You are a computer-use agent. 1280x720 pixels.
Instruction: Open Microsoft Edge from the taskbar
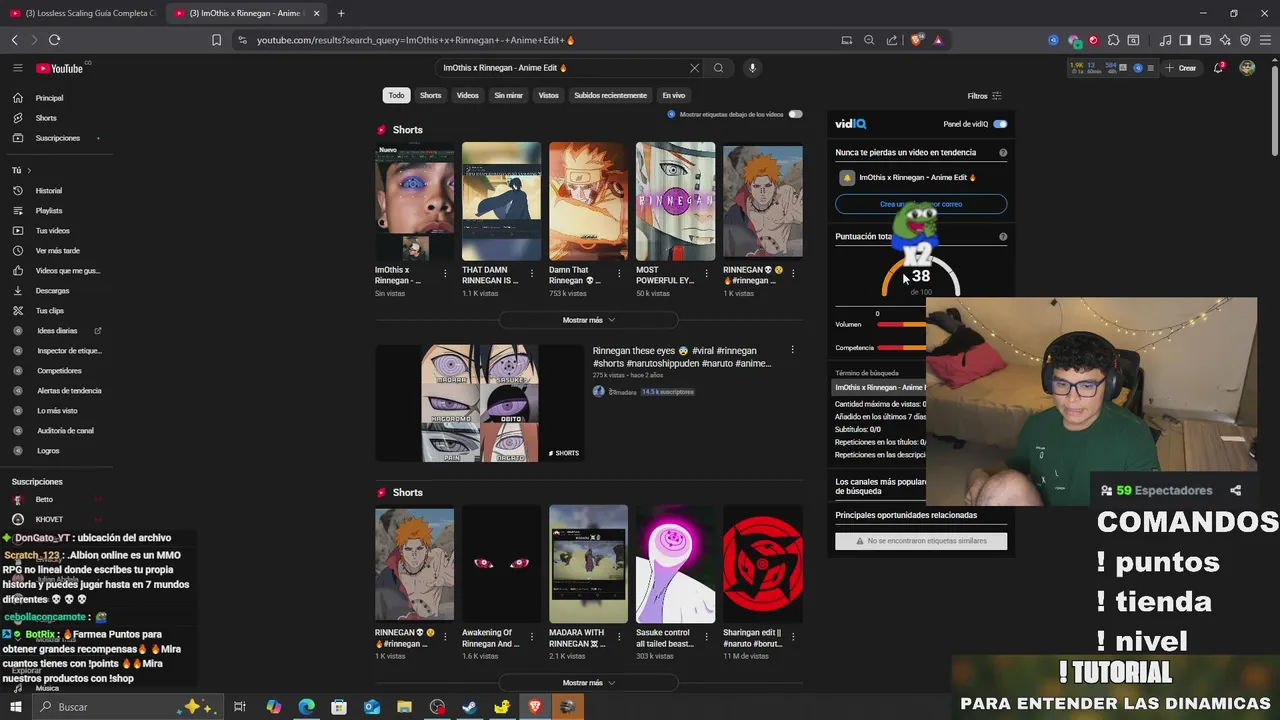[306, 707]
